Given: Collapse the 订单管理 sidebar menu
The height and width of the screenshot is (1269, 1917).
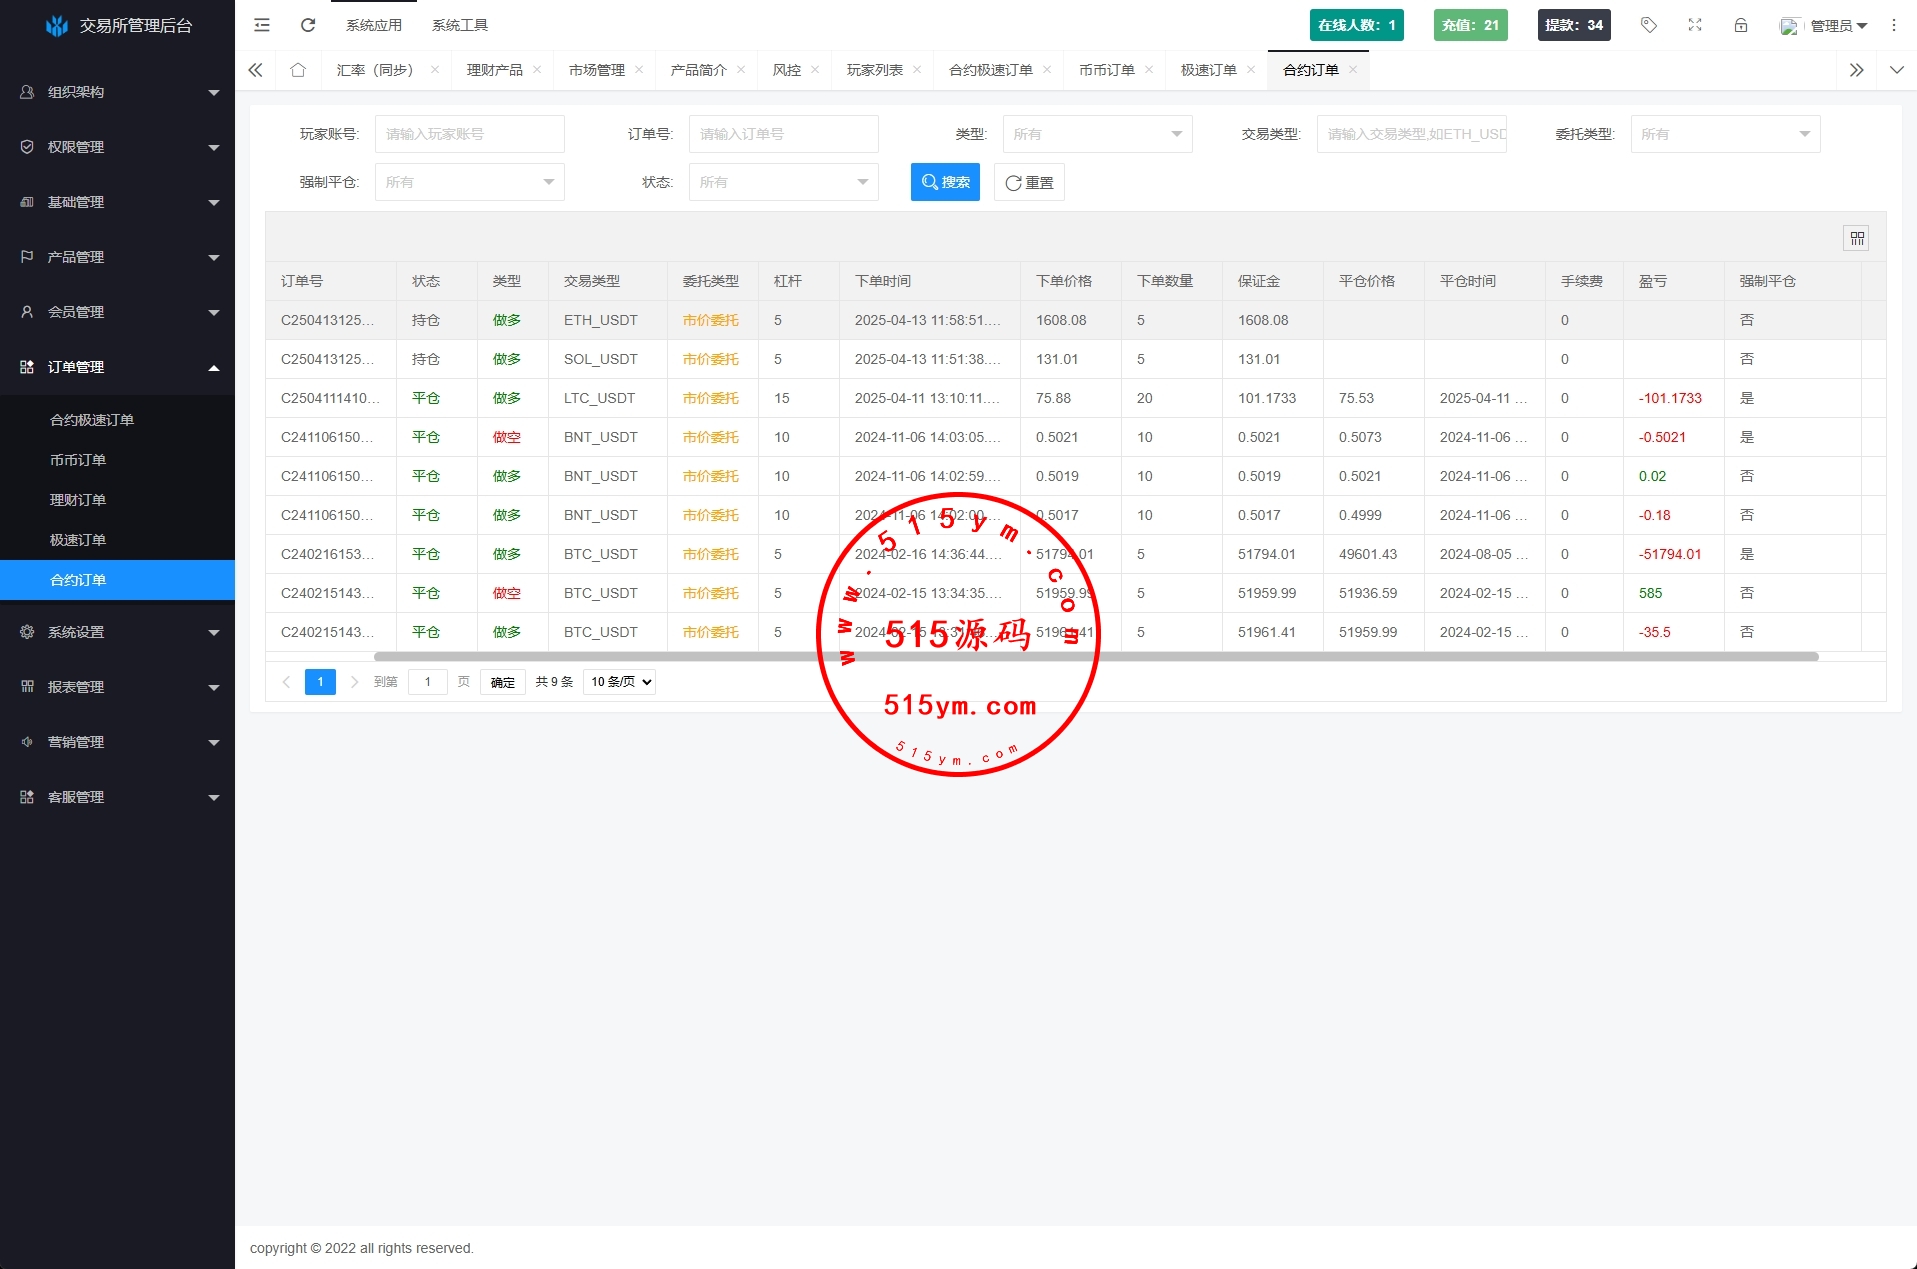Looking at the screenshot, I should [x=118, y=367].
